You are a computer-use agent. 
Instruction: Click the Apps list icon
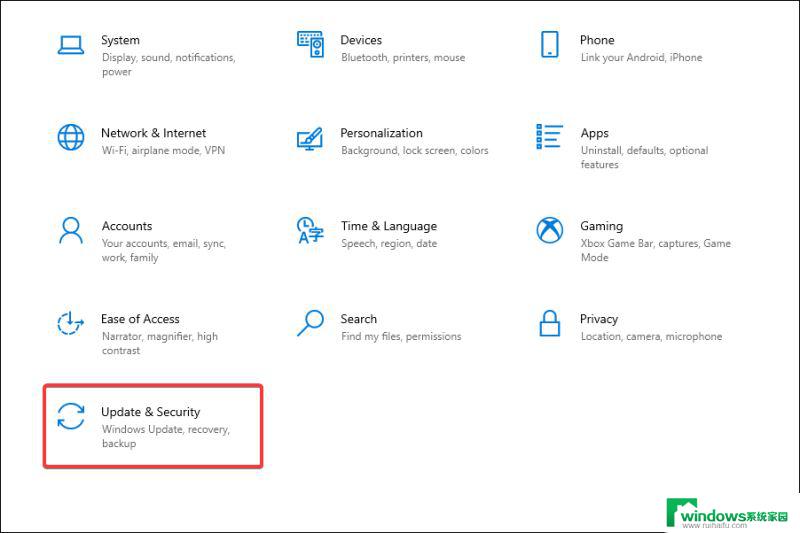click(549, 136)
